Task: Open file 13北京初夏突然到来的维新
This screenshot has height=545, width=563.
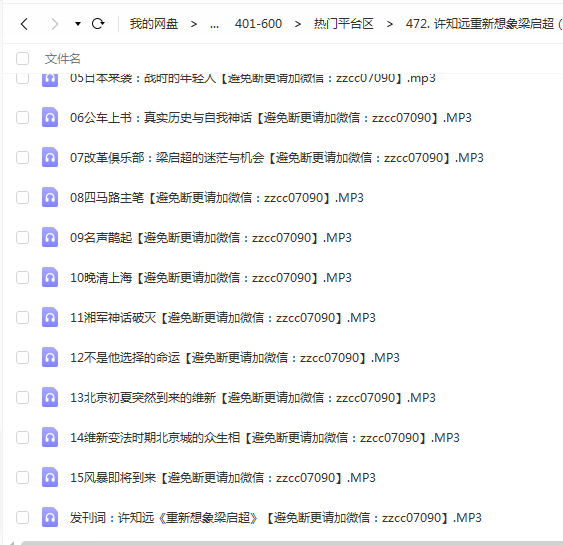Action: (252, 397)
